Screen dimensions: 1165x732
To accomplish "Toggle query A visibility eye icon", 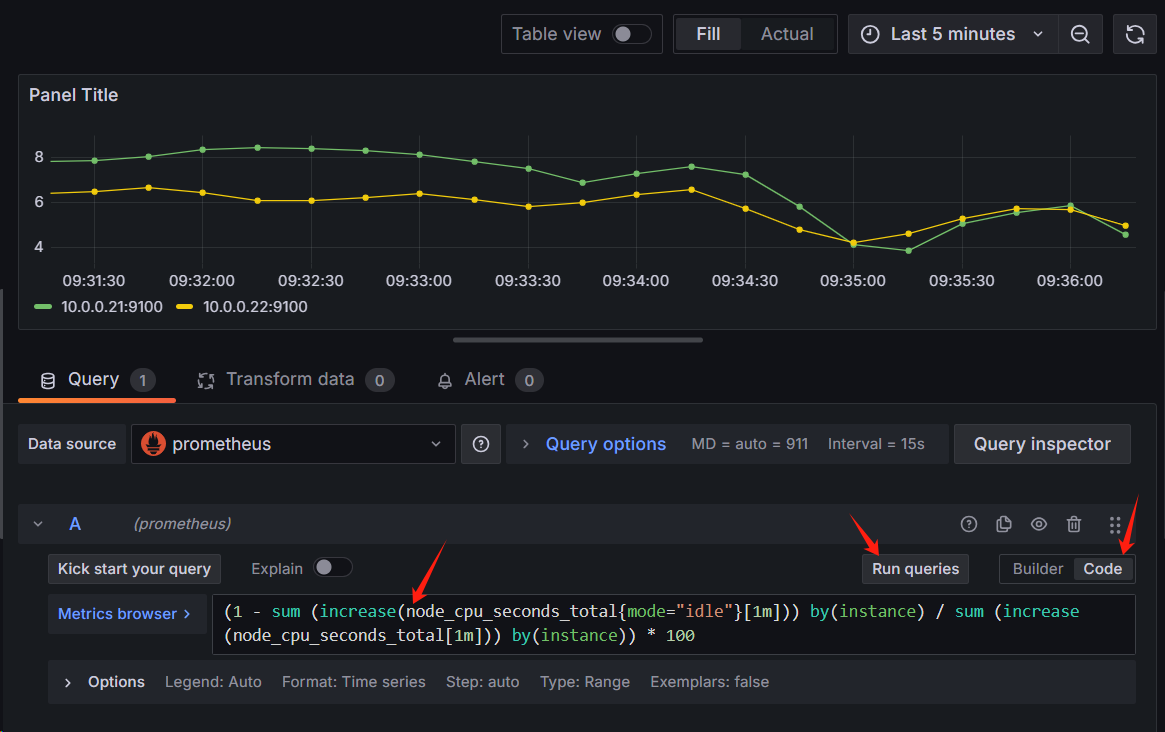I will point(1039,524).
